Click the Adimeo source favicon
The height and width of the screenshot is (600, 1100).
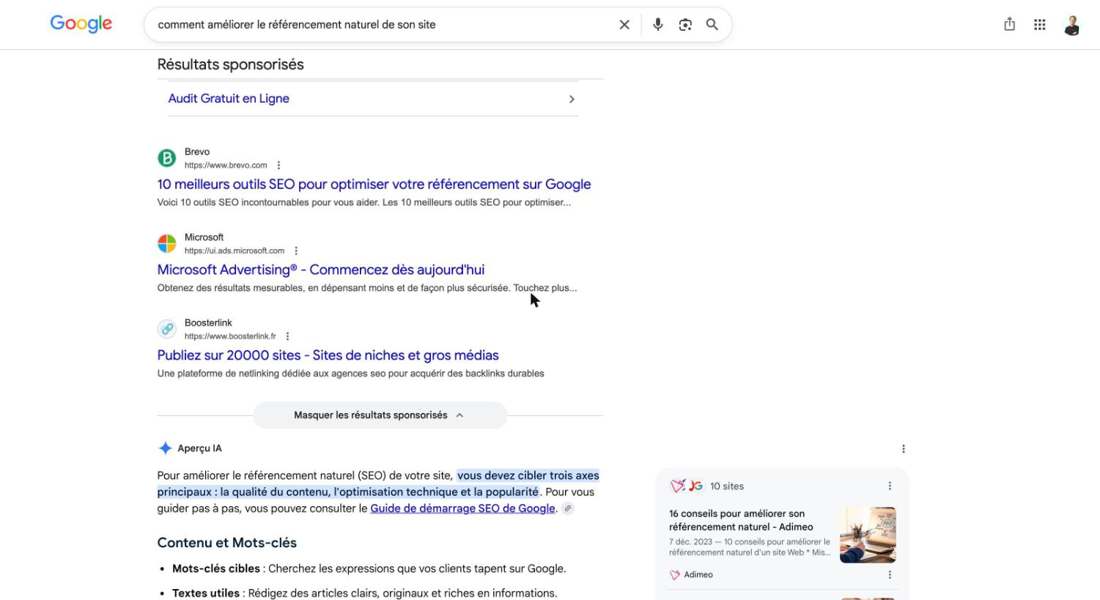[675, 575]
